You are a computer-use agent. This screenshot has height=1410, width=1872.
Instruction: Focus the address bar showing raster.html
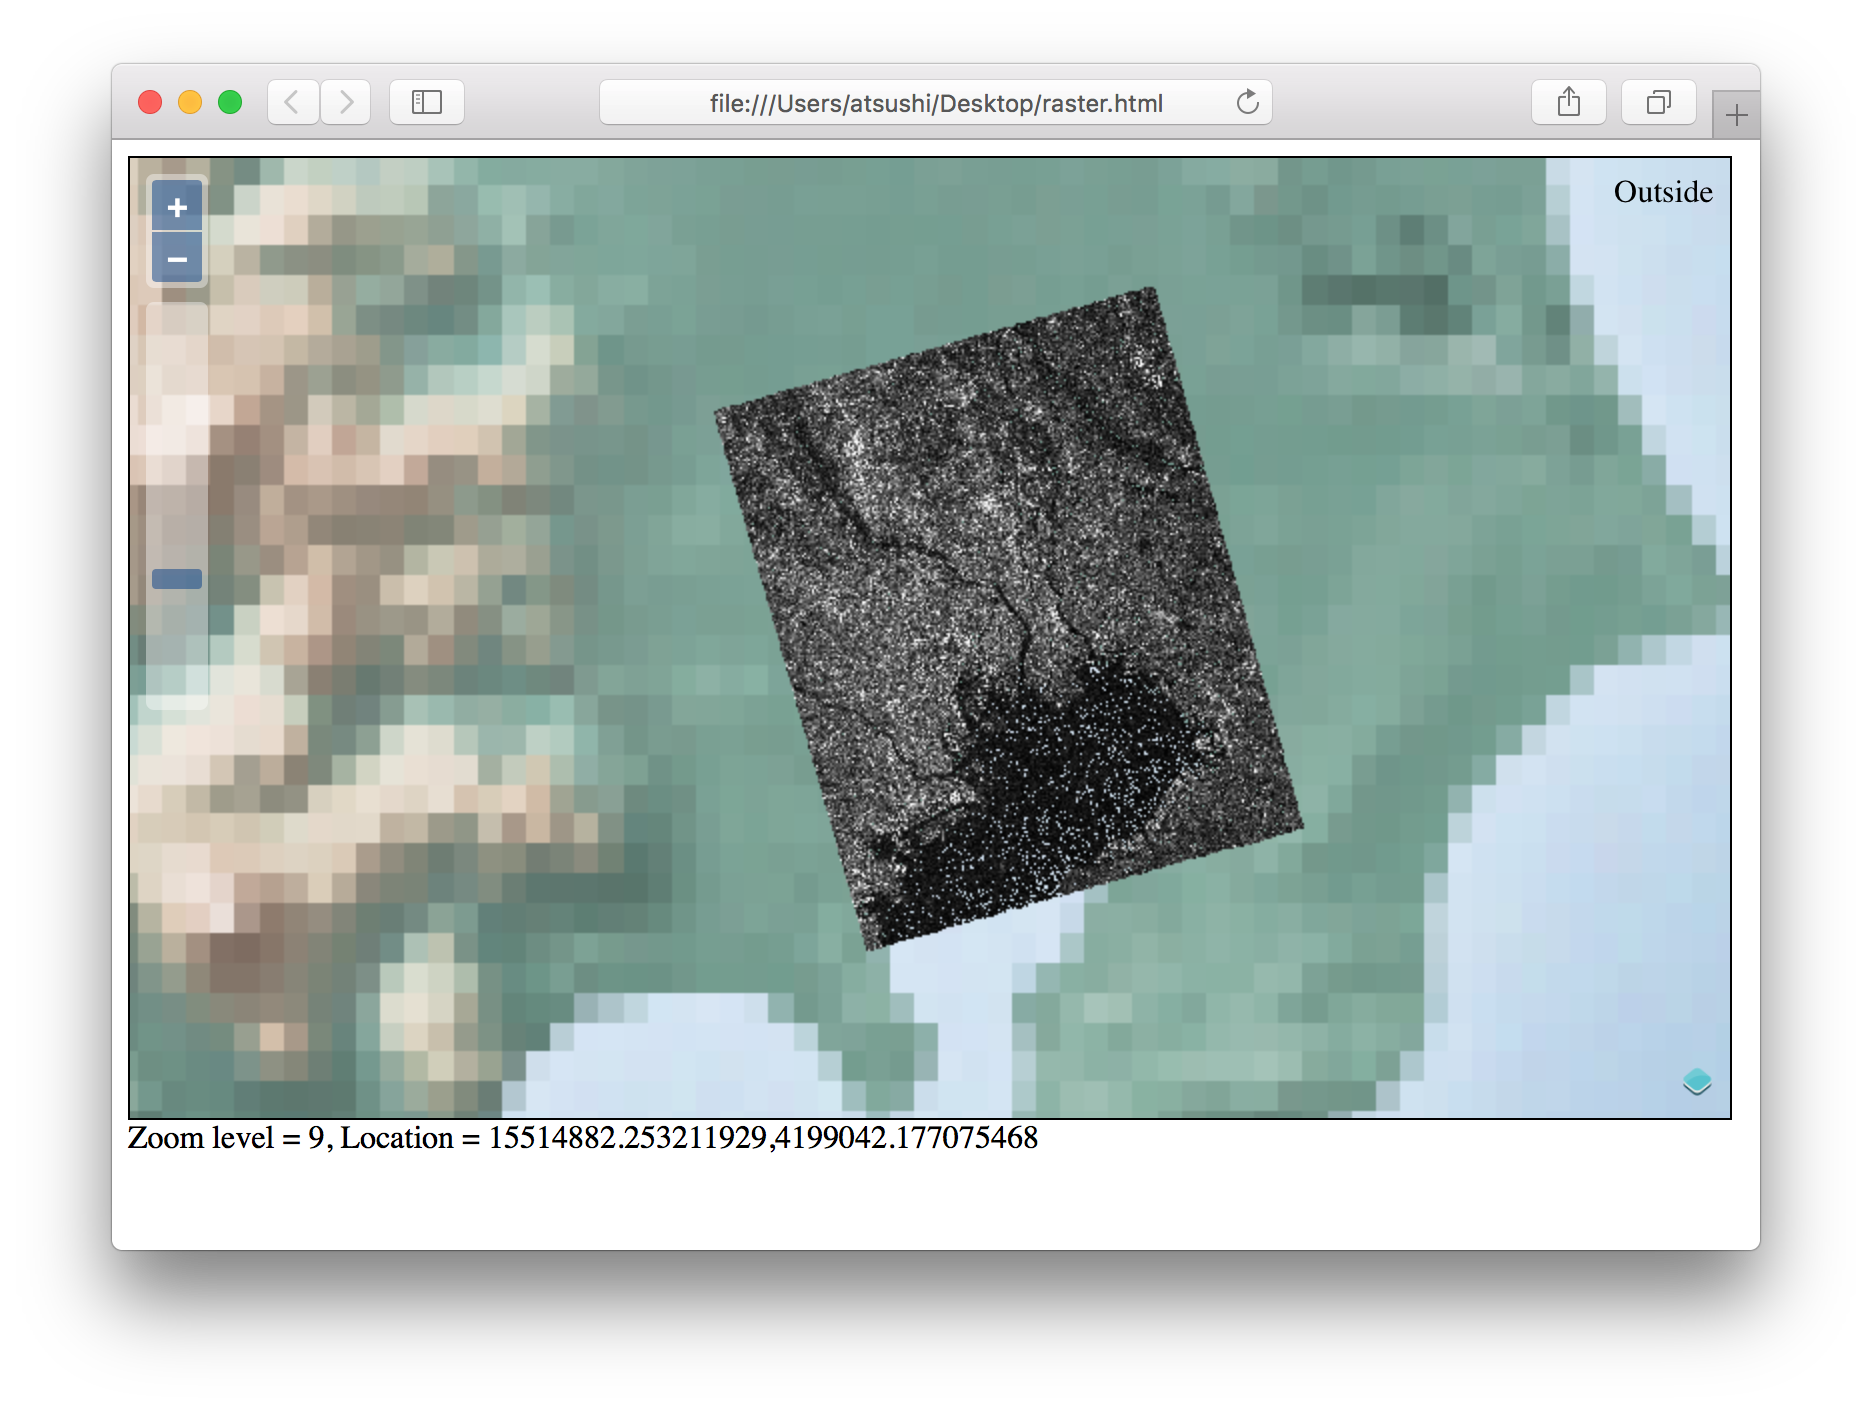pos(935,103)
